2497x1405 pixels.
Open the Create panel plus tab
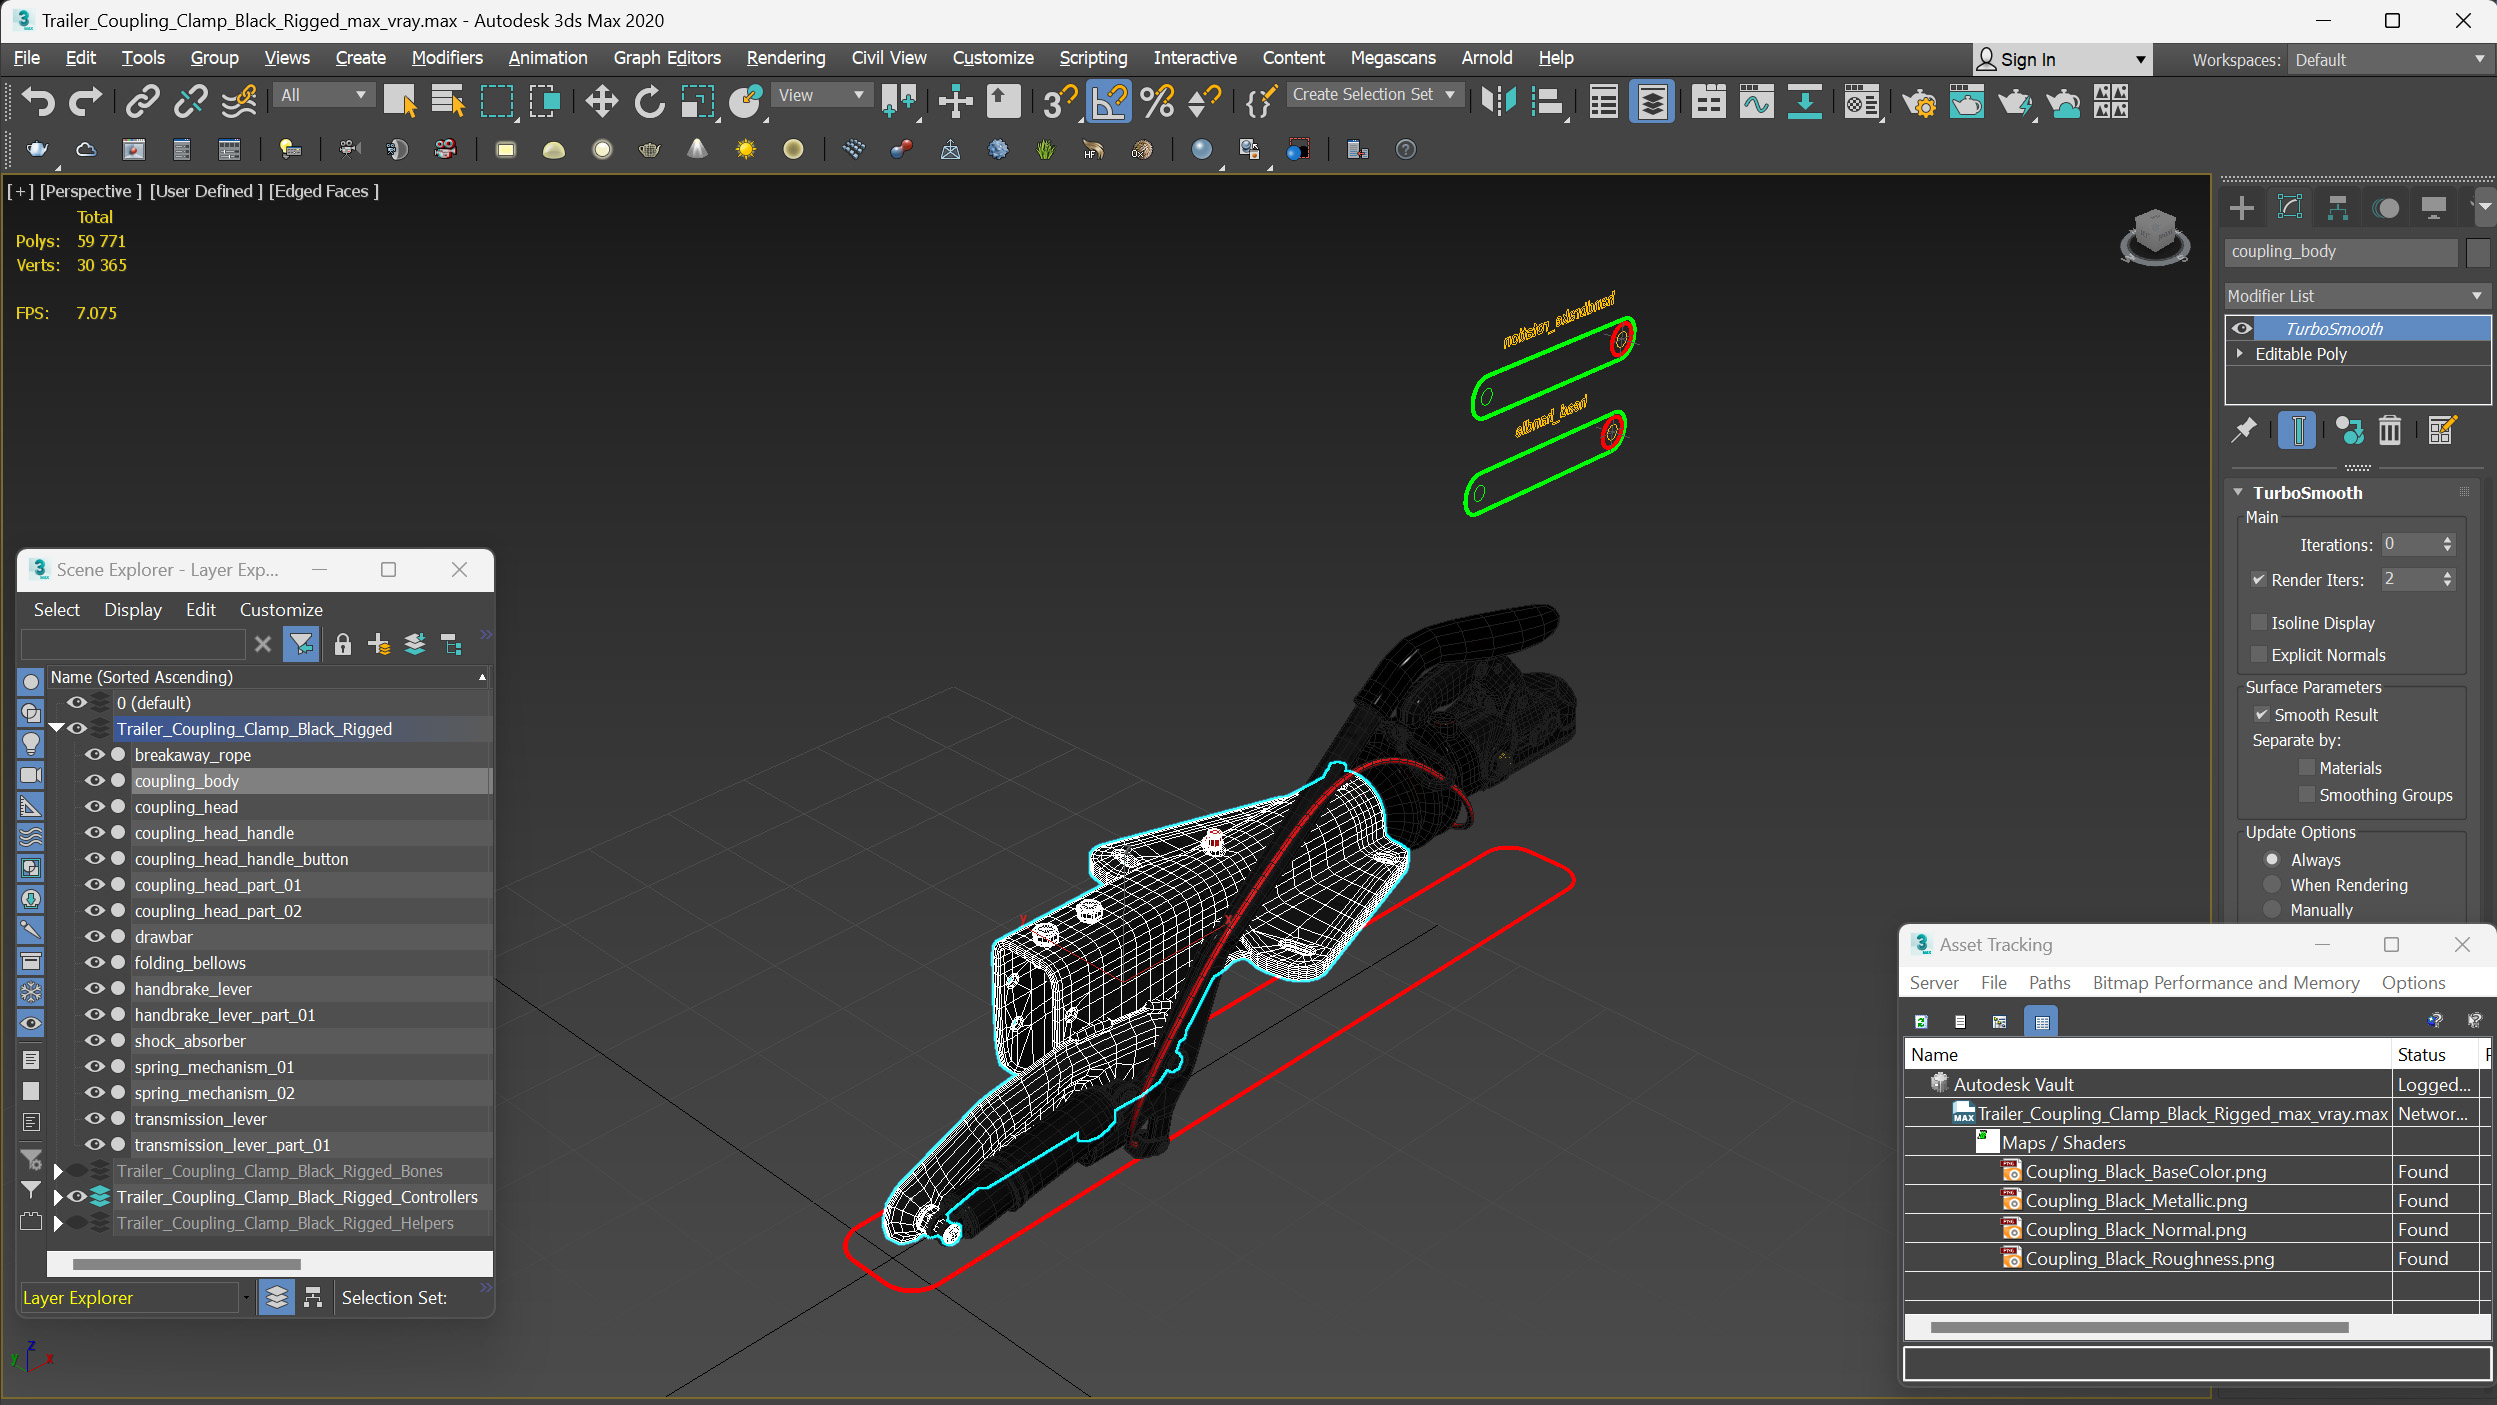point(2242,208)
